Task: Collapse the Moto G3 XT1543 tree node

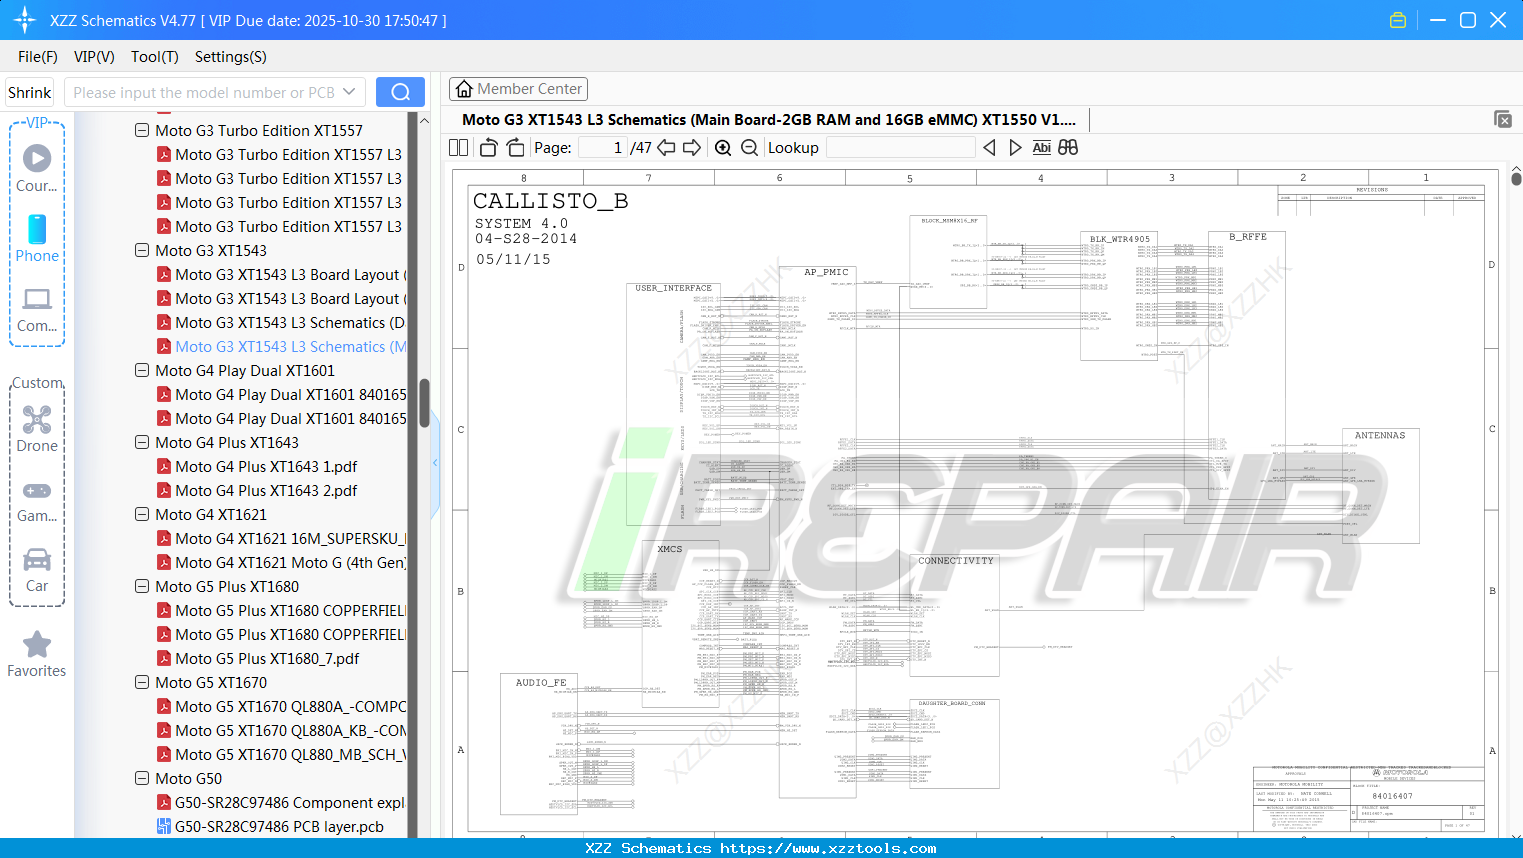Action: point(141,250)
